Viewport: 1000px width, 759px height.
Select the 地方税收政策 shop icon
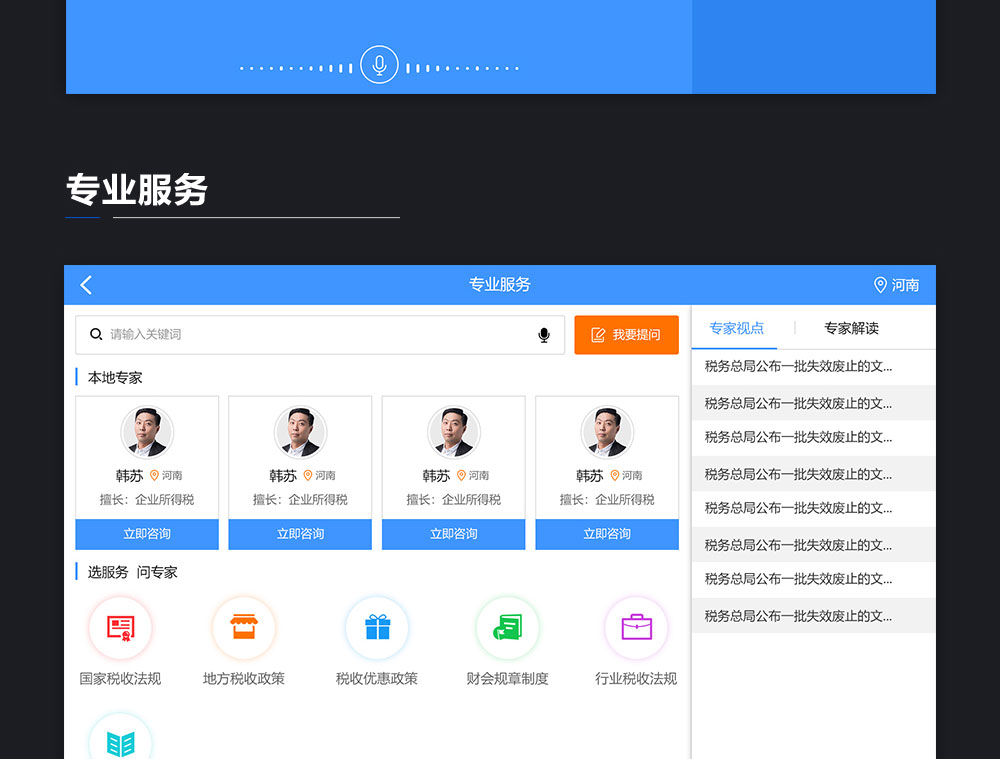tap(243, 628)
